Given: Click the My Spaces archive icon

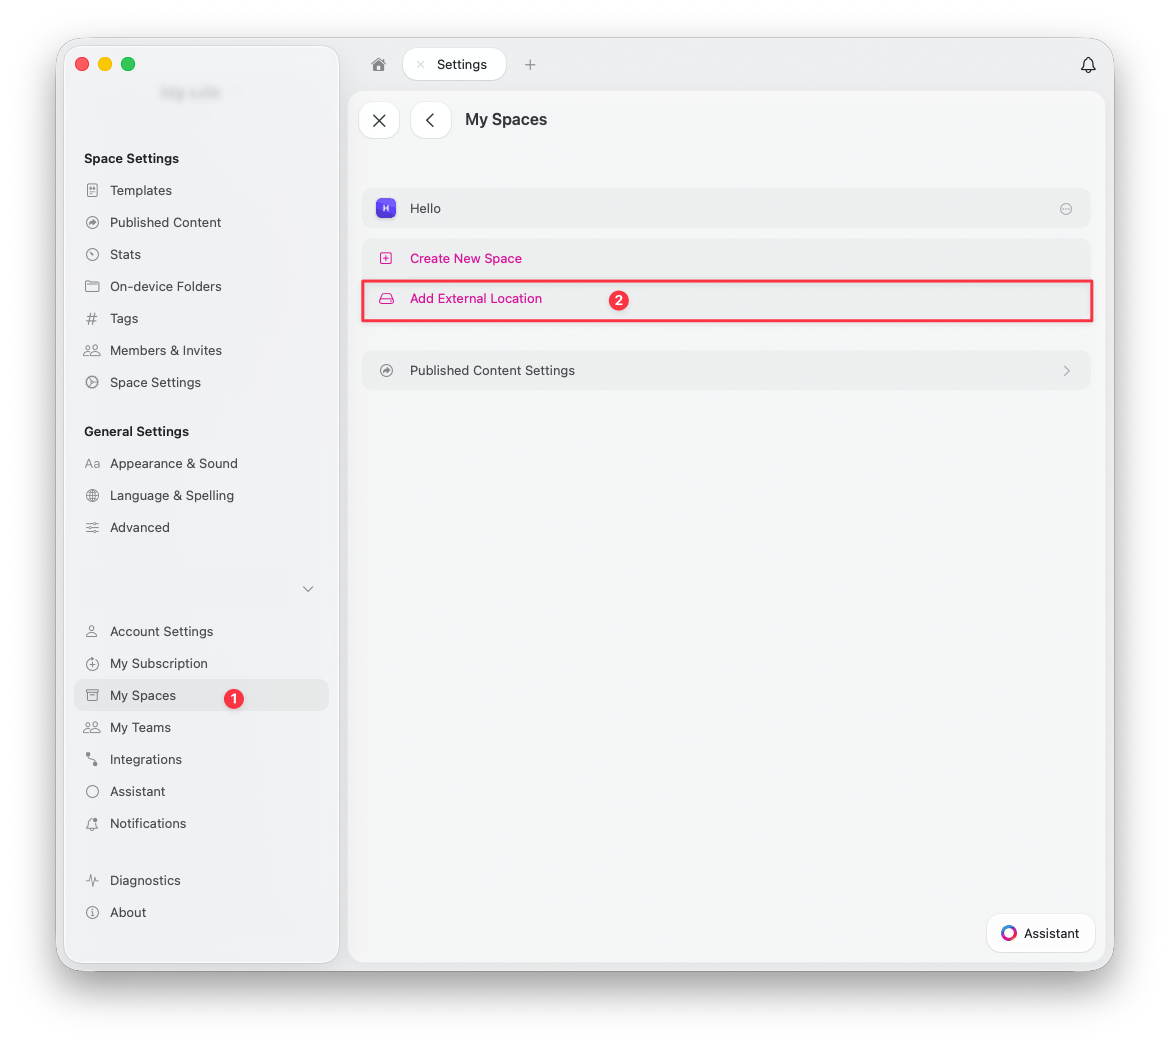Looking at the screenshot, I should (93, 696).
